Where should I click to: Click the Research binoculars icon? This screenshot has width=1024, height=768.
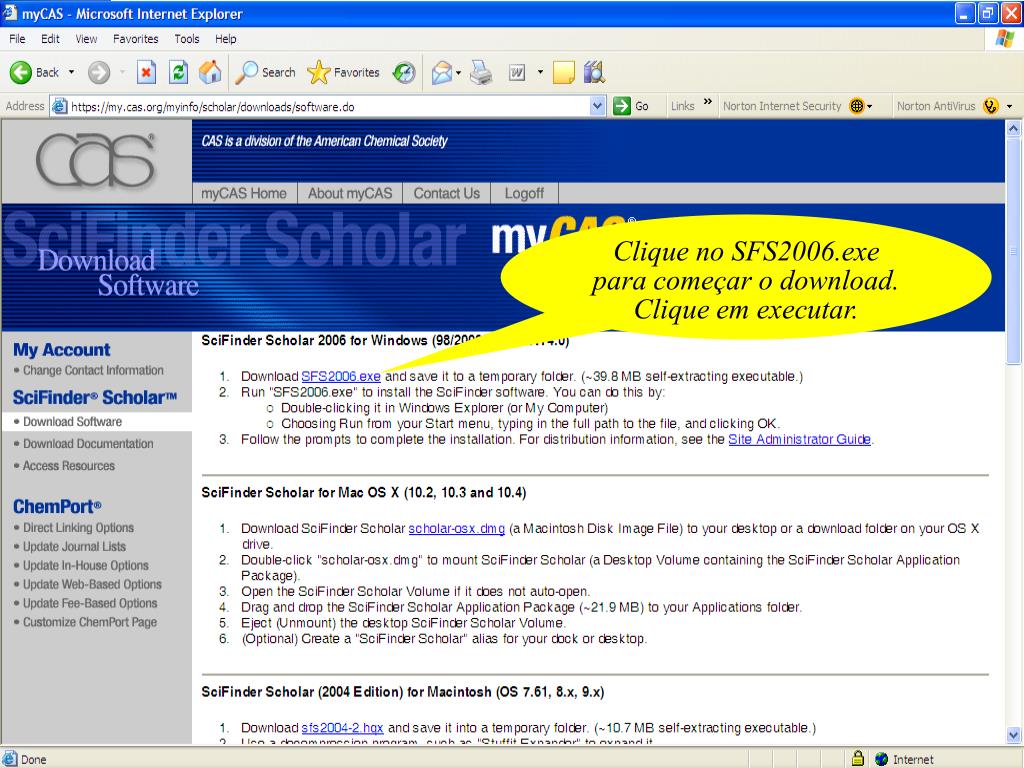click(x=594, y=72)
